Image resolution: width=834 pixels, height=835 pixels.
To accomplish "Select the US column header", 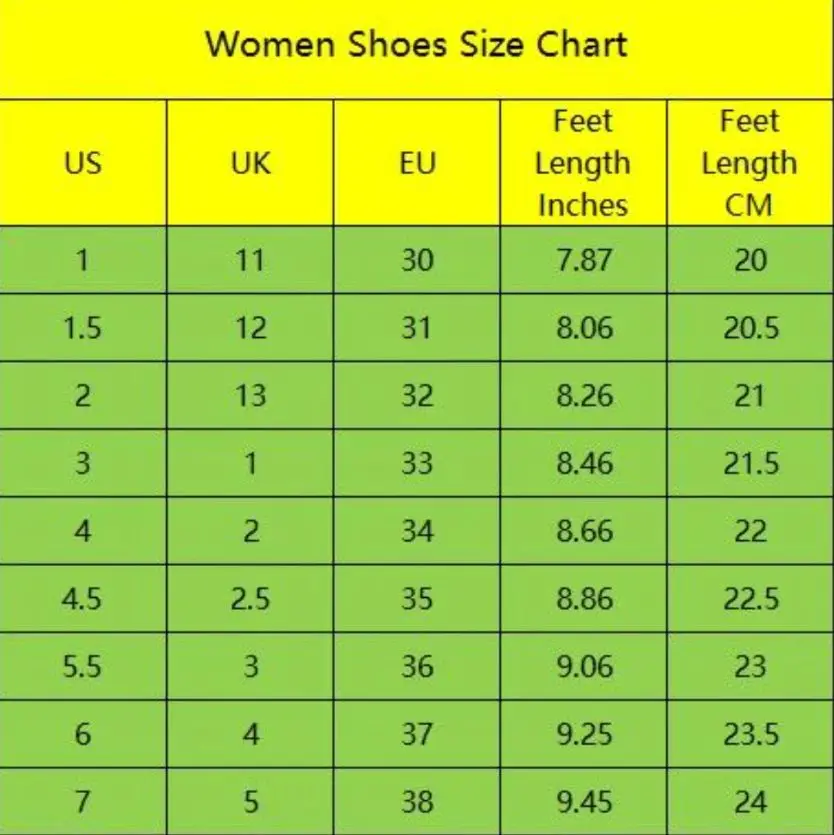I will (x=82, y=163).
